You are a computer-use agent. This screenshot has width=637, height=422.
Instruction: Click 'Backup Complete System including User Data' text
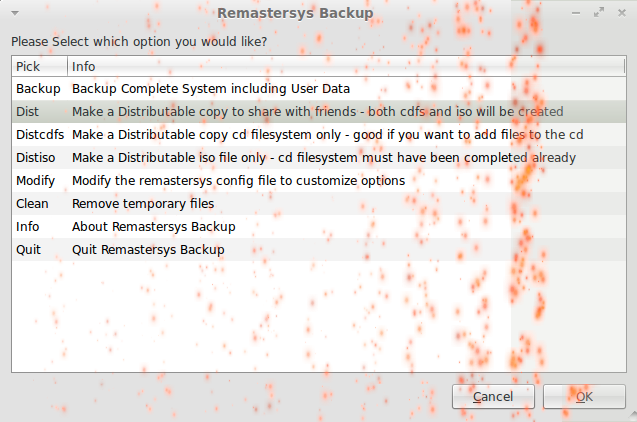(x=211, y=89)
